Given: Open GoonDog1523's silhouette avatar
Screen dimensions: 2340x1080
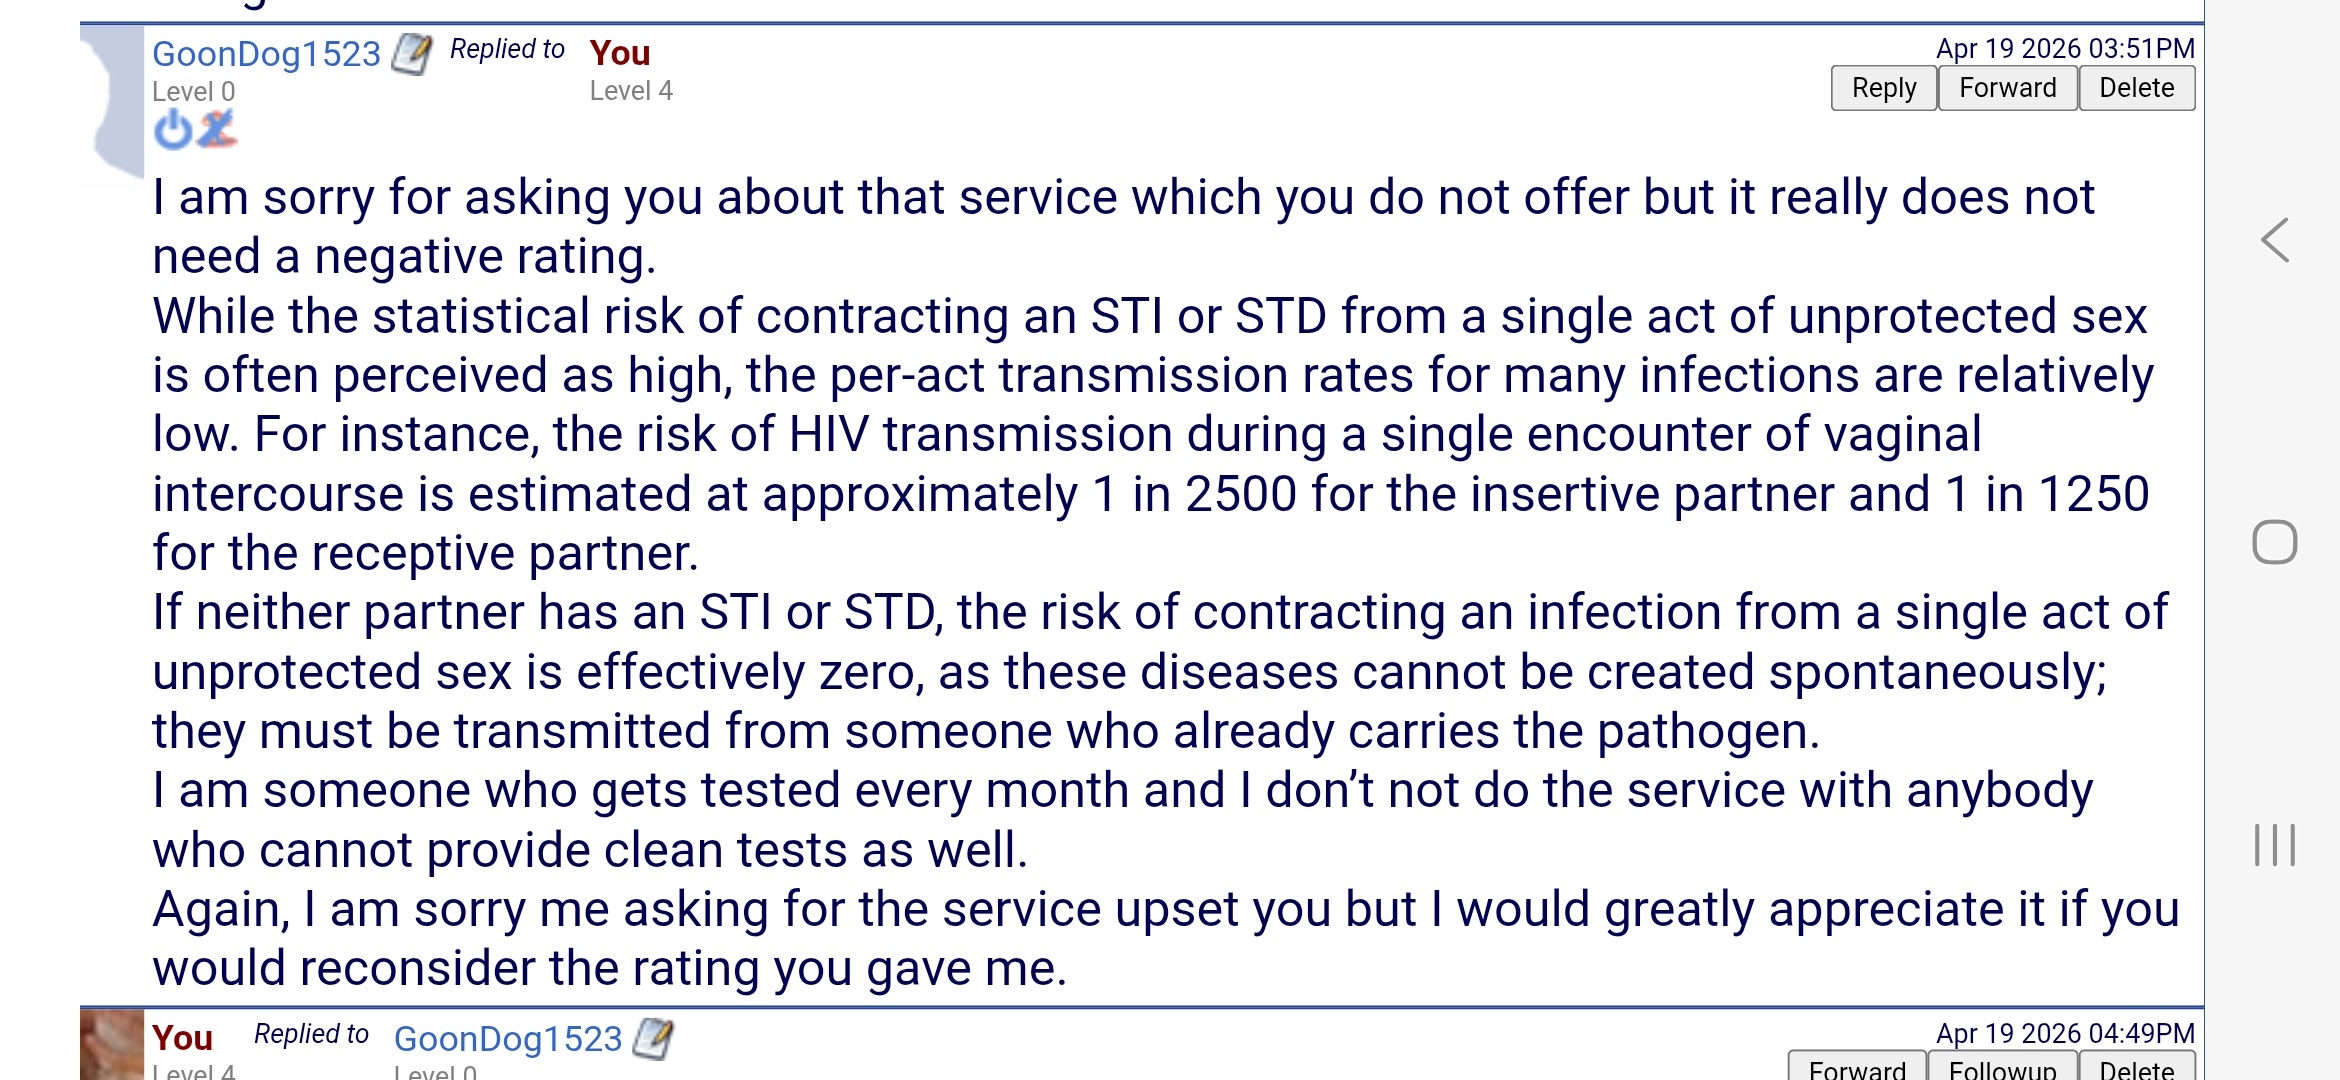Looking at the screenshot, I should tap(115, 100).
